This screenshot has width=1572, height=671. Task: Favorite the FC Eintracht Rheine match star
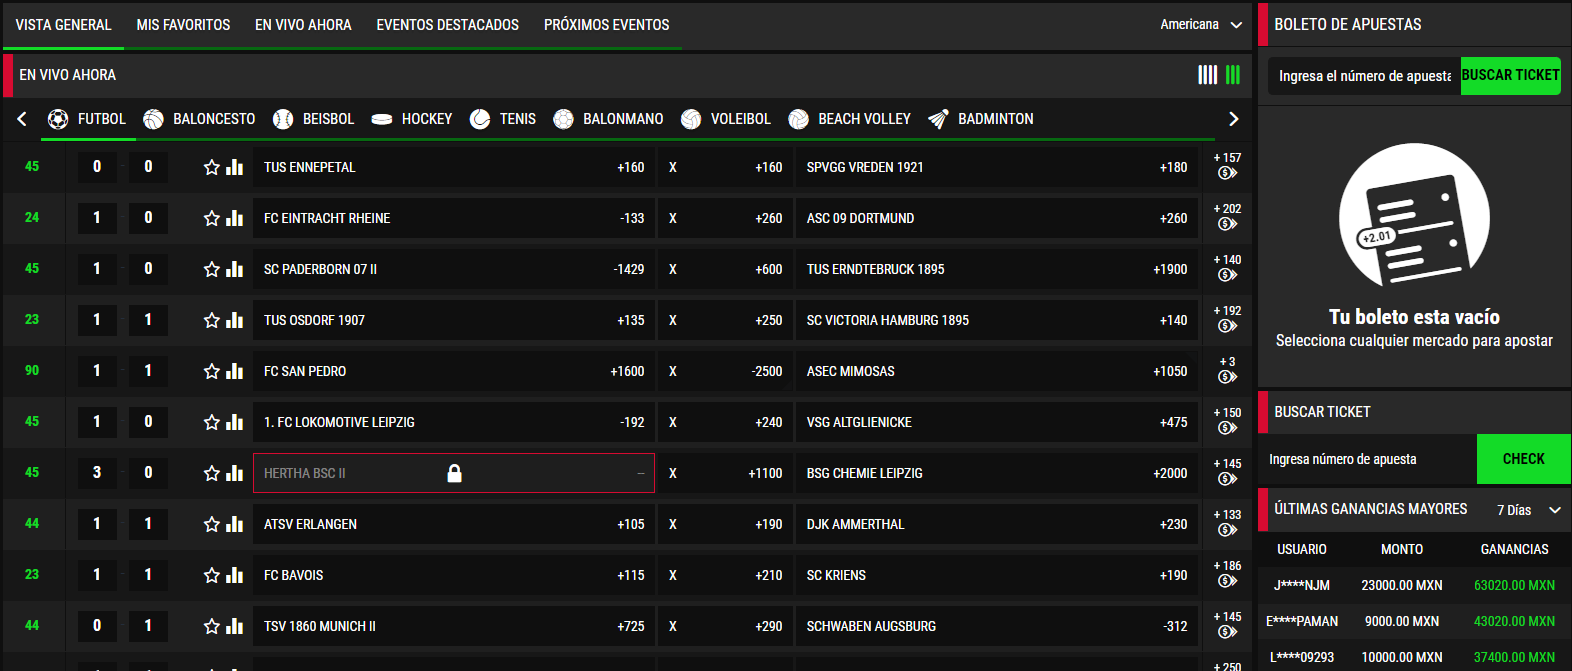(211, 218)
